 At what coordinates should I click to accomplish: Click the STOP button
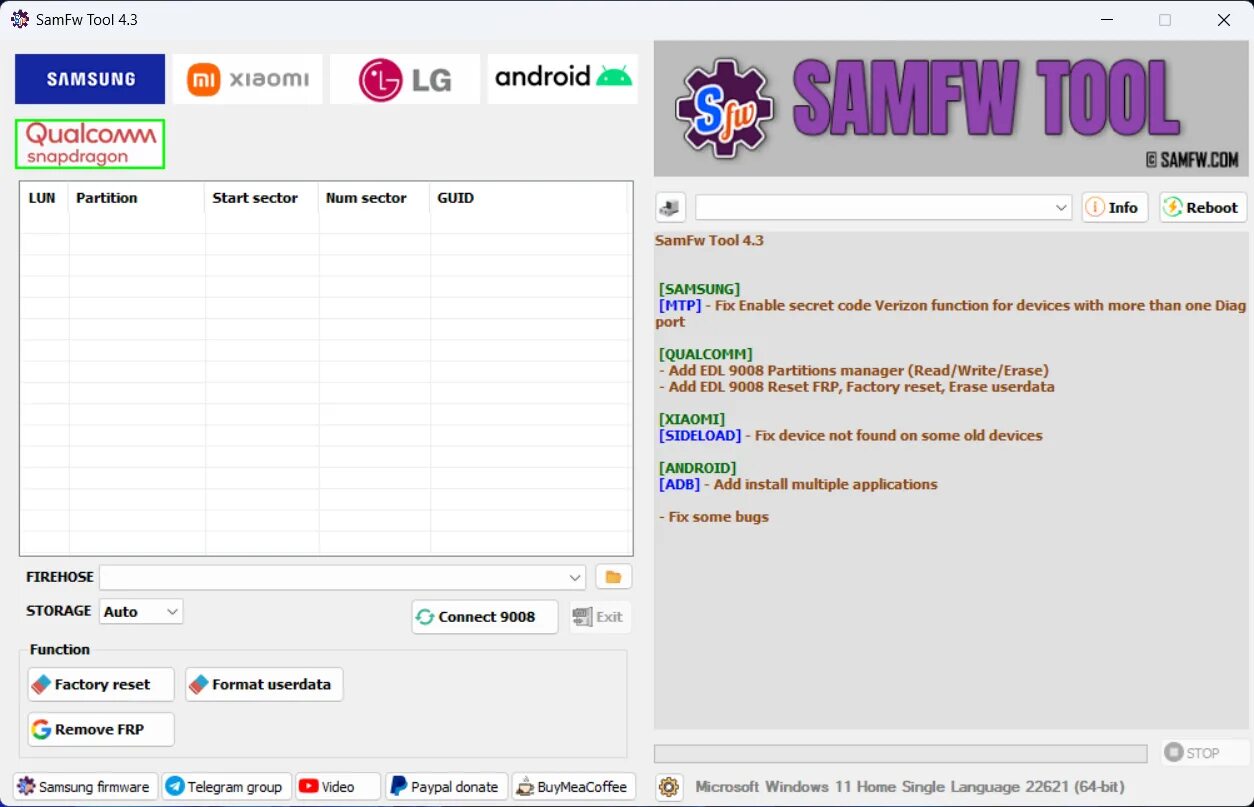pyautogui.click(x=1205, y=753)
